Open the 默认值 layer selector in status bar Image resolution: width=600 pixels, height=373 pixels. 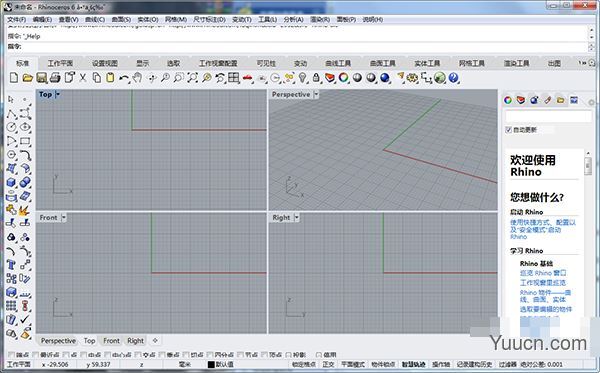click(221, 365)
